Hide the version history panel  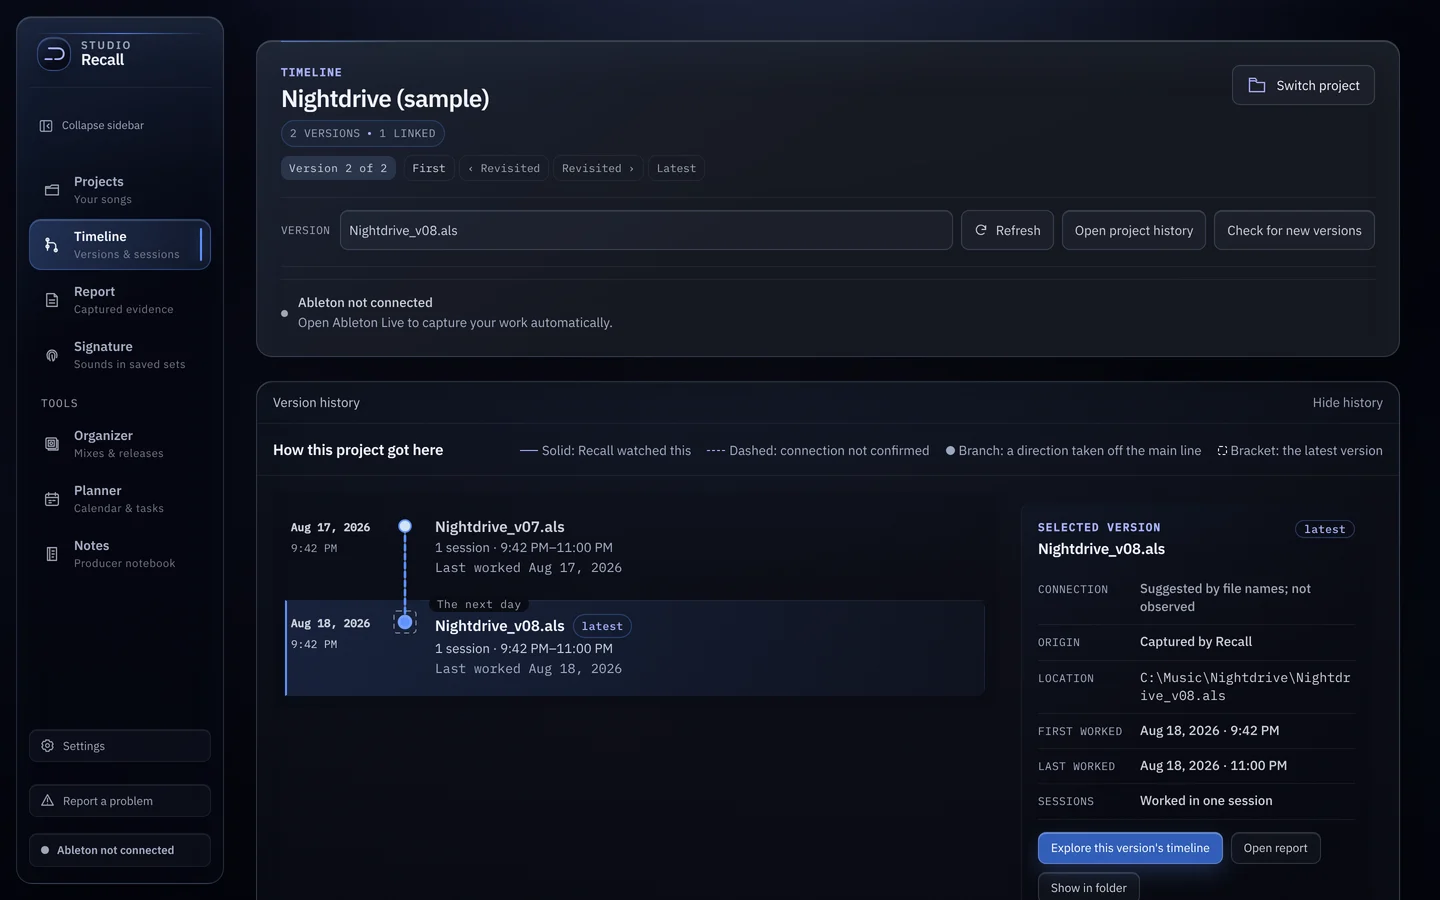point(1347,402)
